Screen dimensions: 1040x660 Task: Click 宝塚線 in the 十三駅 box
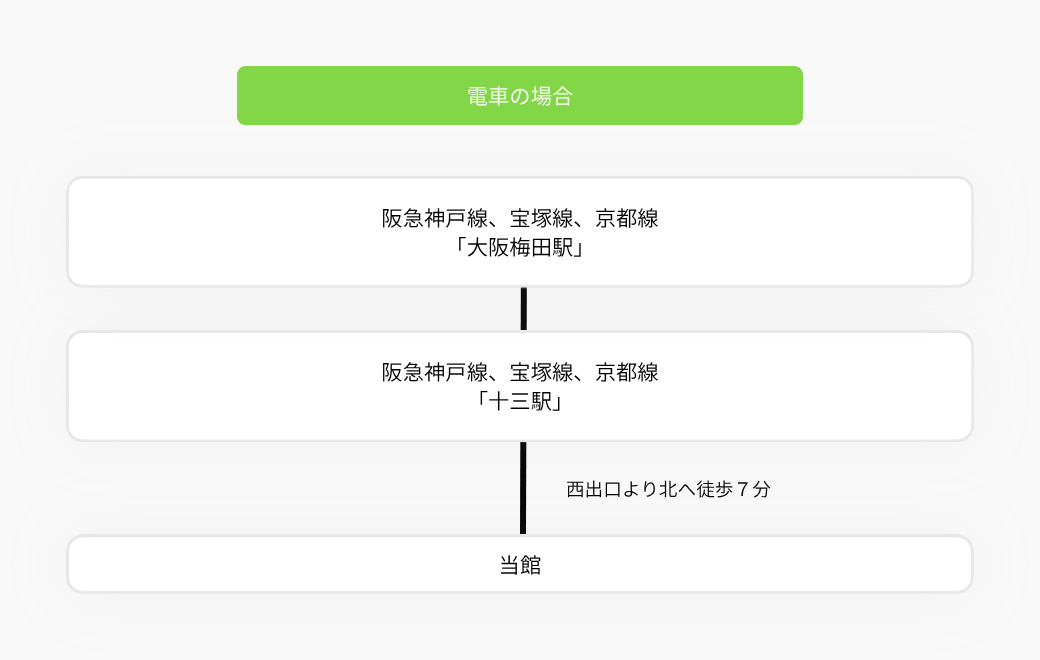[x=541, y=372]
